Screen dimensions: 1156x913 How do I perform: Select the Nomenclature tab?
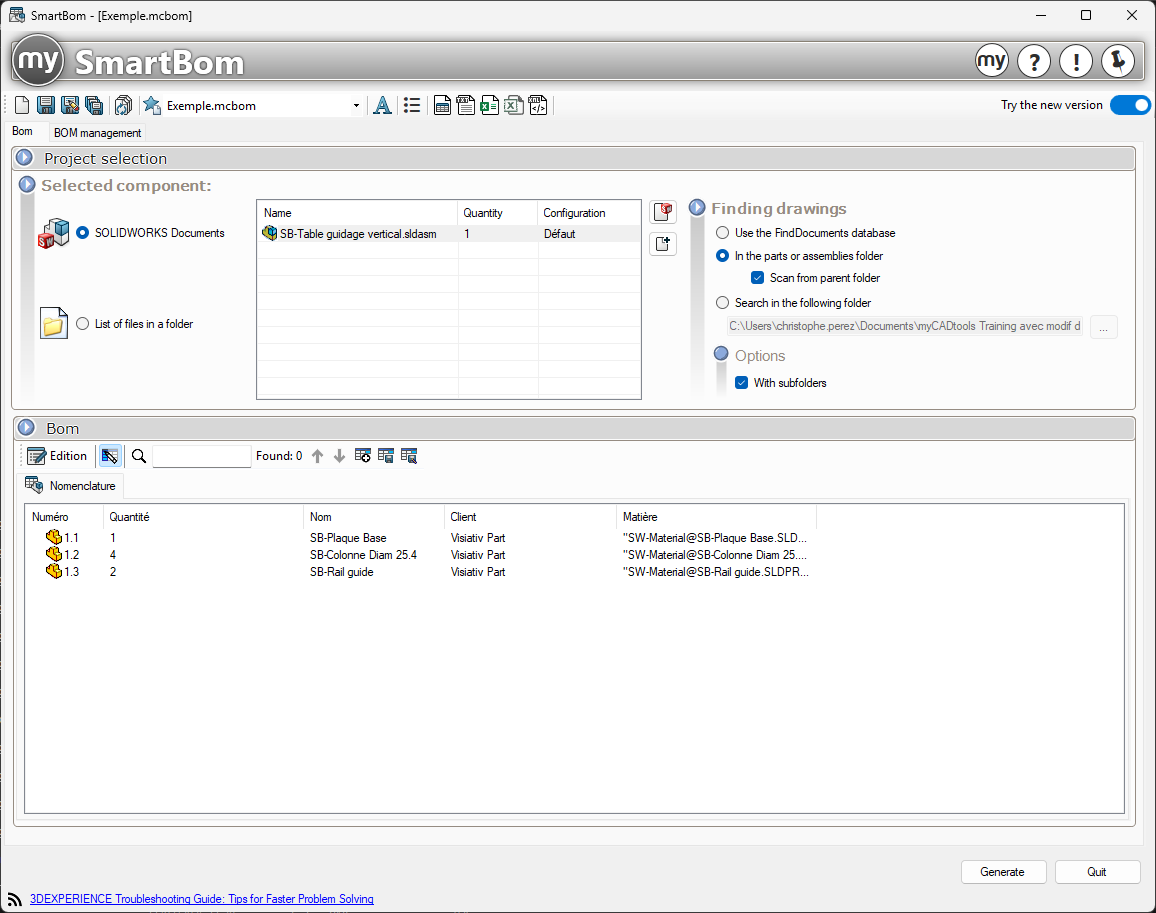tap(72, 486)
